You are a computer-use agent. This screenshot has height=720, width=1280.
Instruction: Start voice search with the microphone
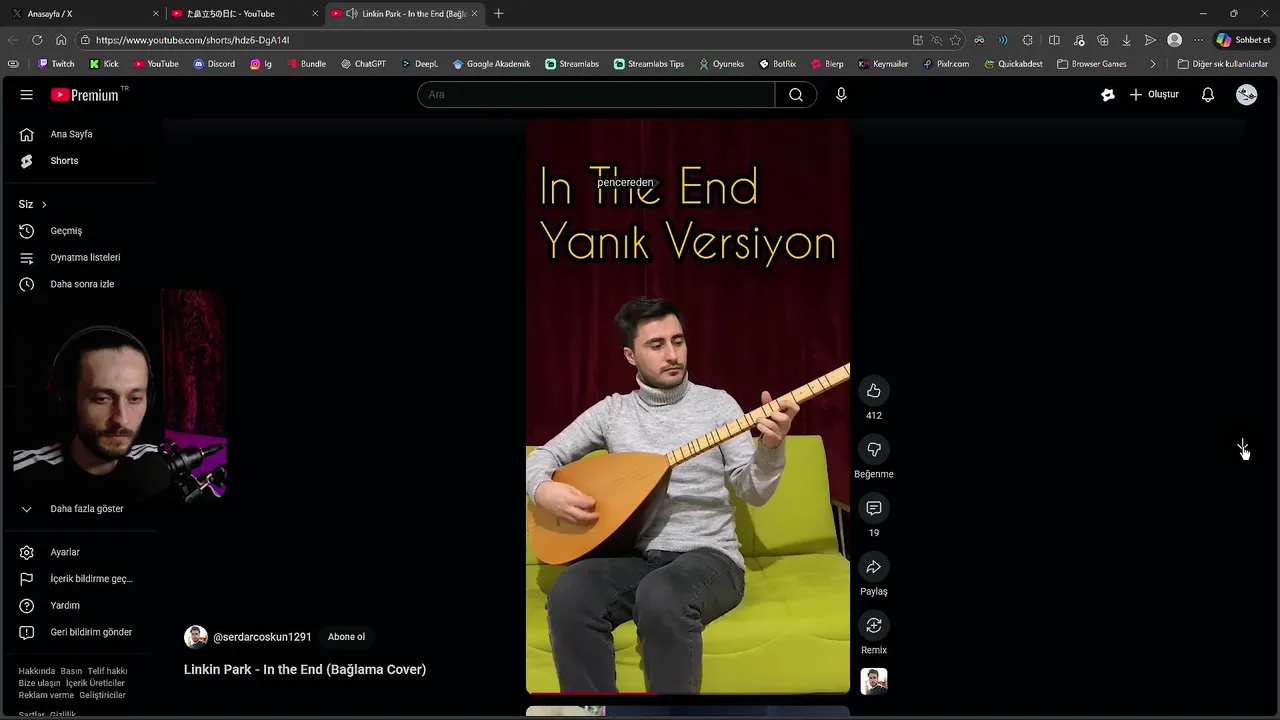[x=841, y=95]
